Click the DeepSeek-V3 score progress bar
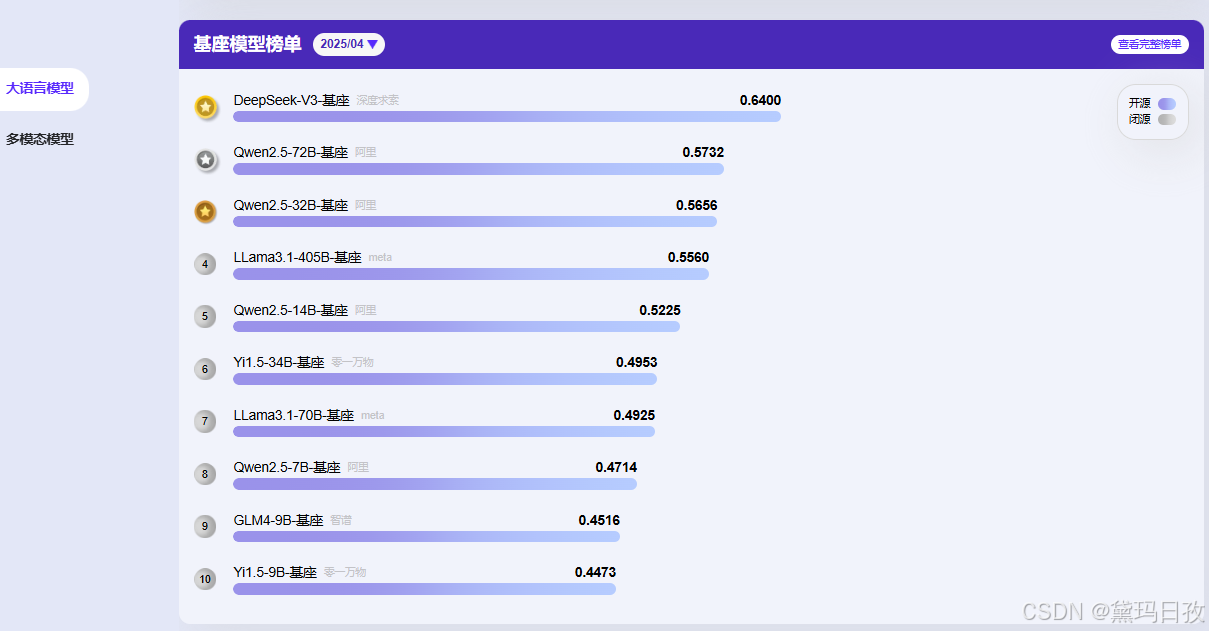 pyautogui.click(x=507, y=116)
